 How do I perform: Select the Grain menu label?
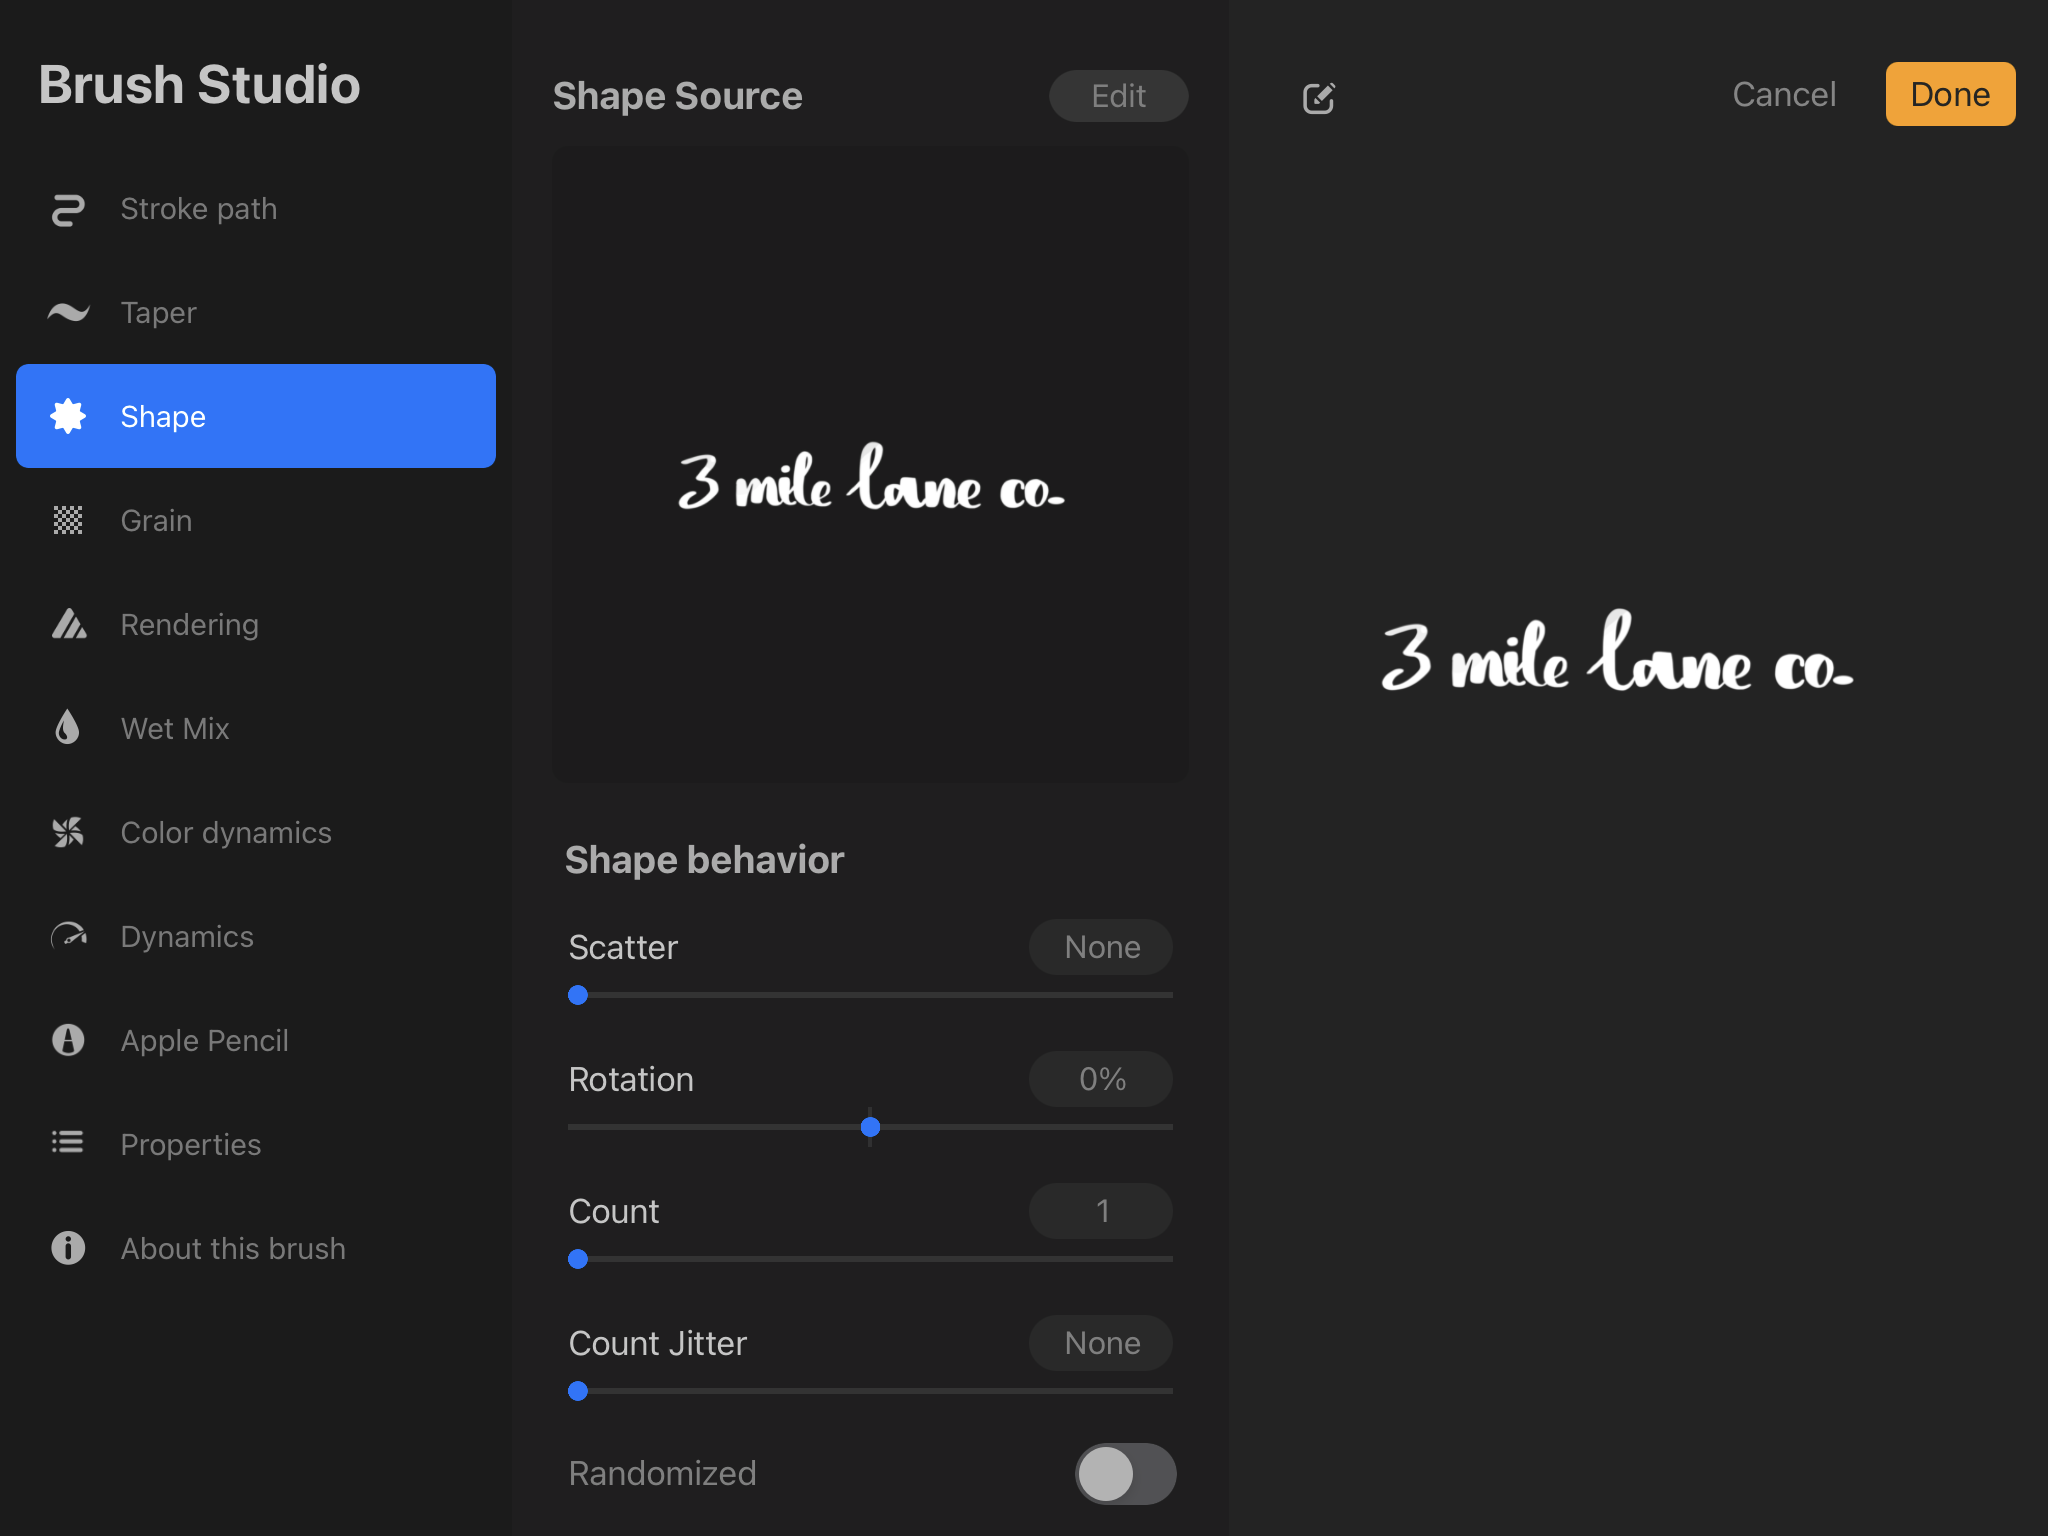156,521
